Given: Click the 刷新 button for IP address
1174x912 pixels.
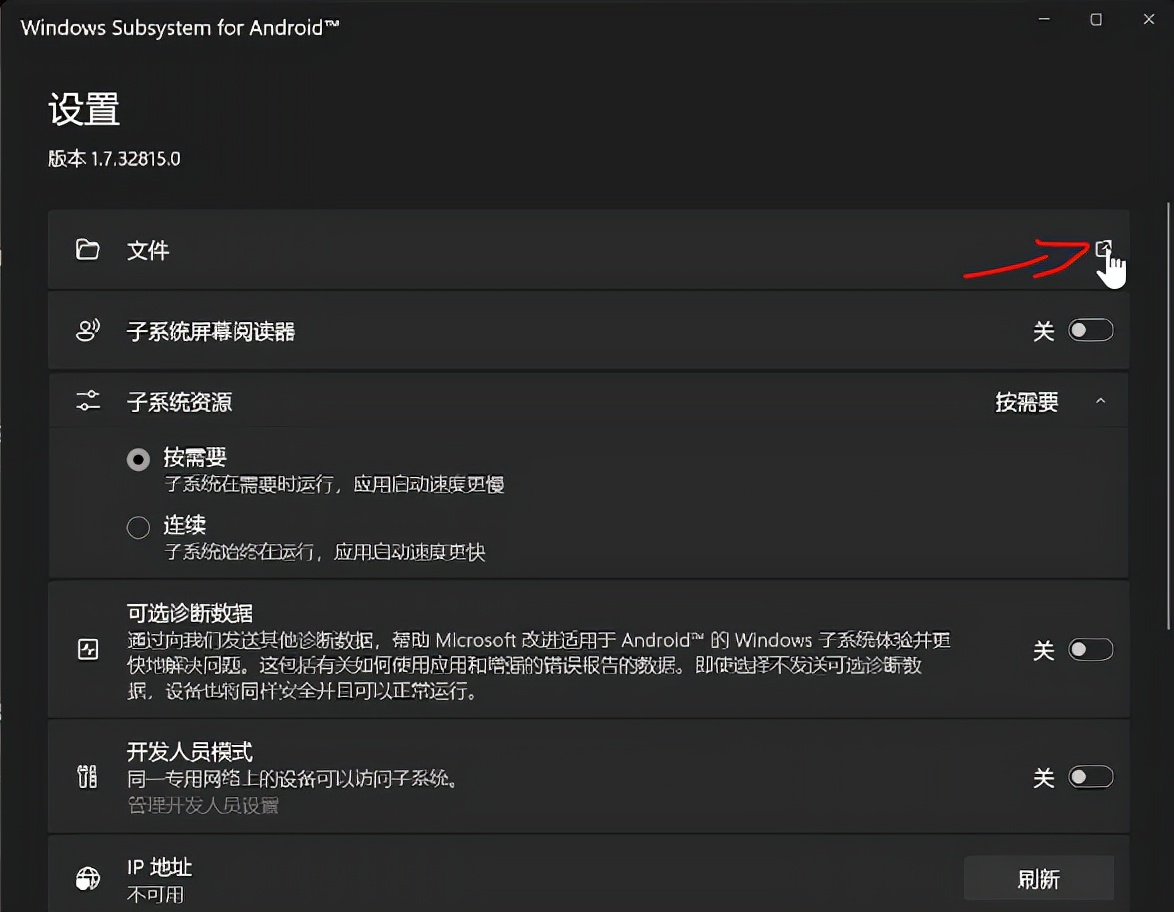Looking at the screenshot, I should [x=1039, y=878].
